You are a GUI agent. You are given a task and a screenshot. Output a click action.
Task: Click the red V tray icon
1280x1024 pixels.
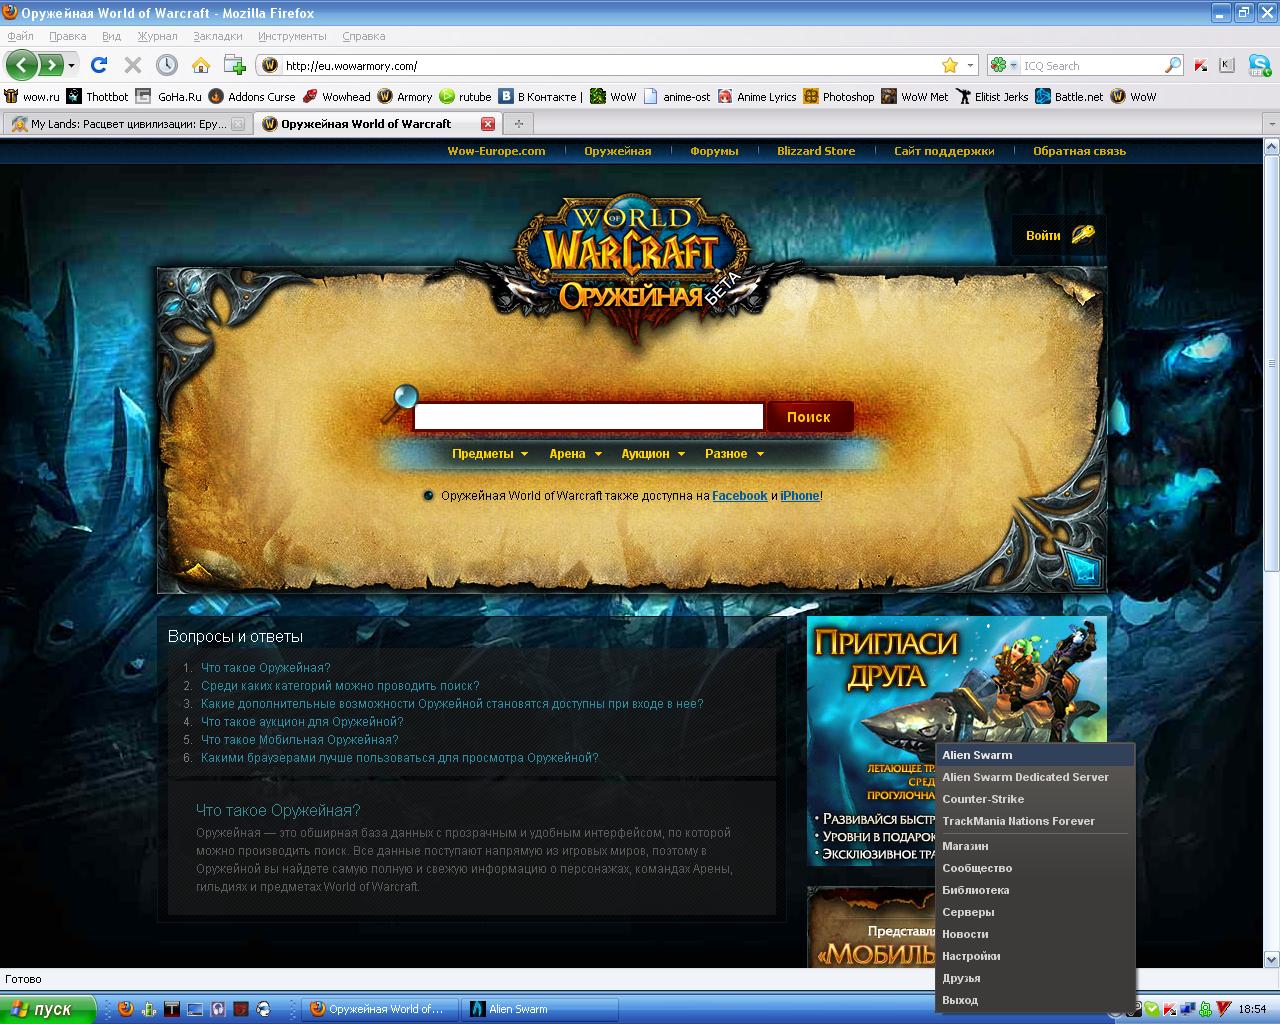[x=1223, y=1009]
